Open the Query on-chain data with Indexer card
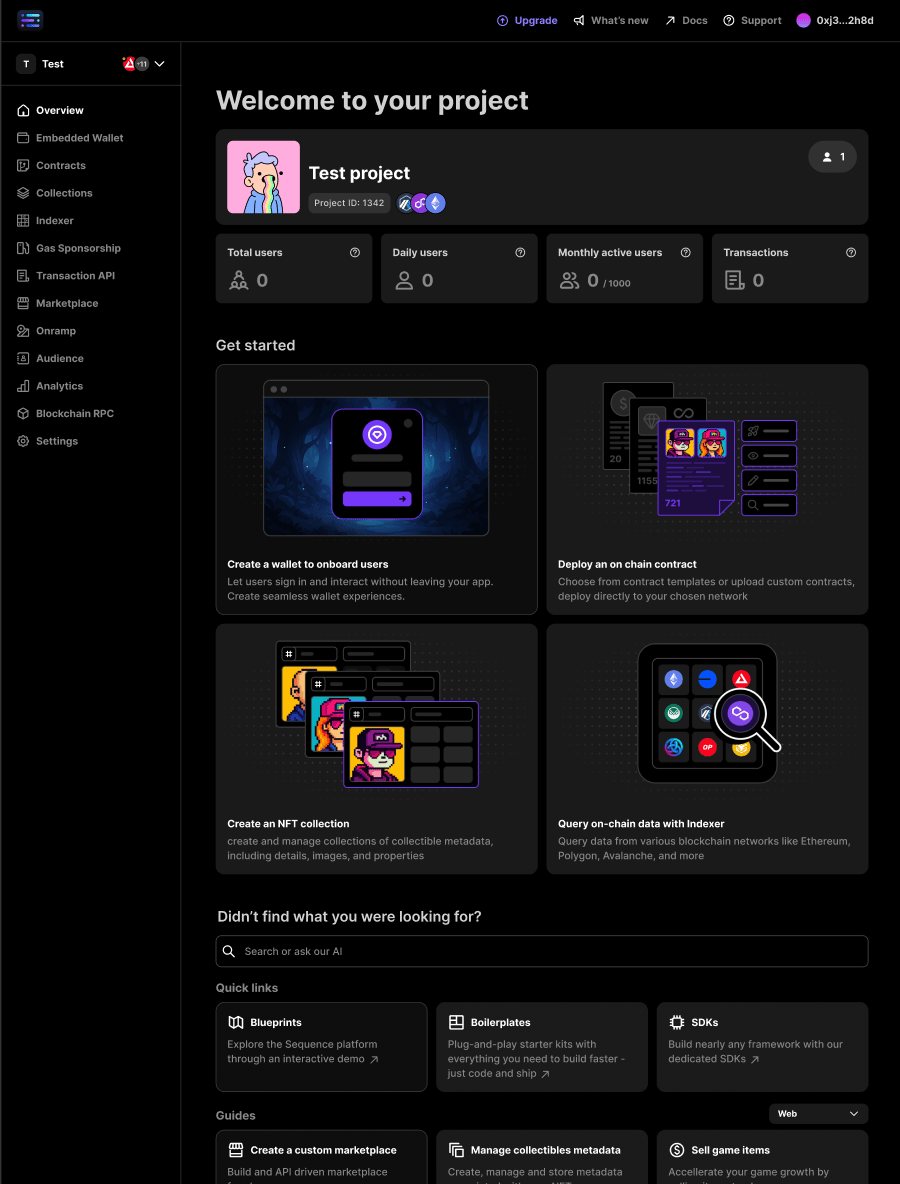900x1184 pixels. (707, 749)
